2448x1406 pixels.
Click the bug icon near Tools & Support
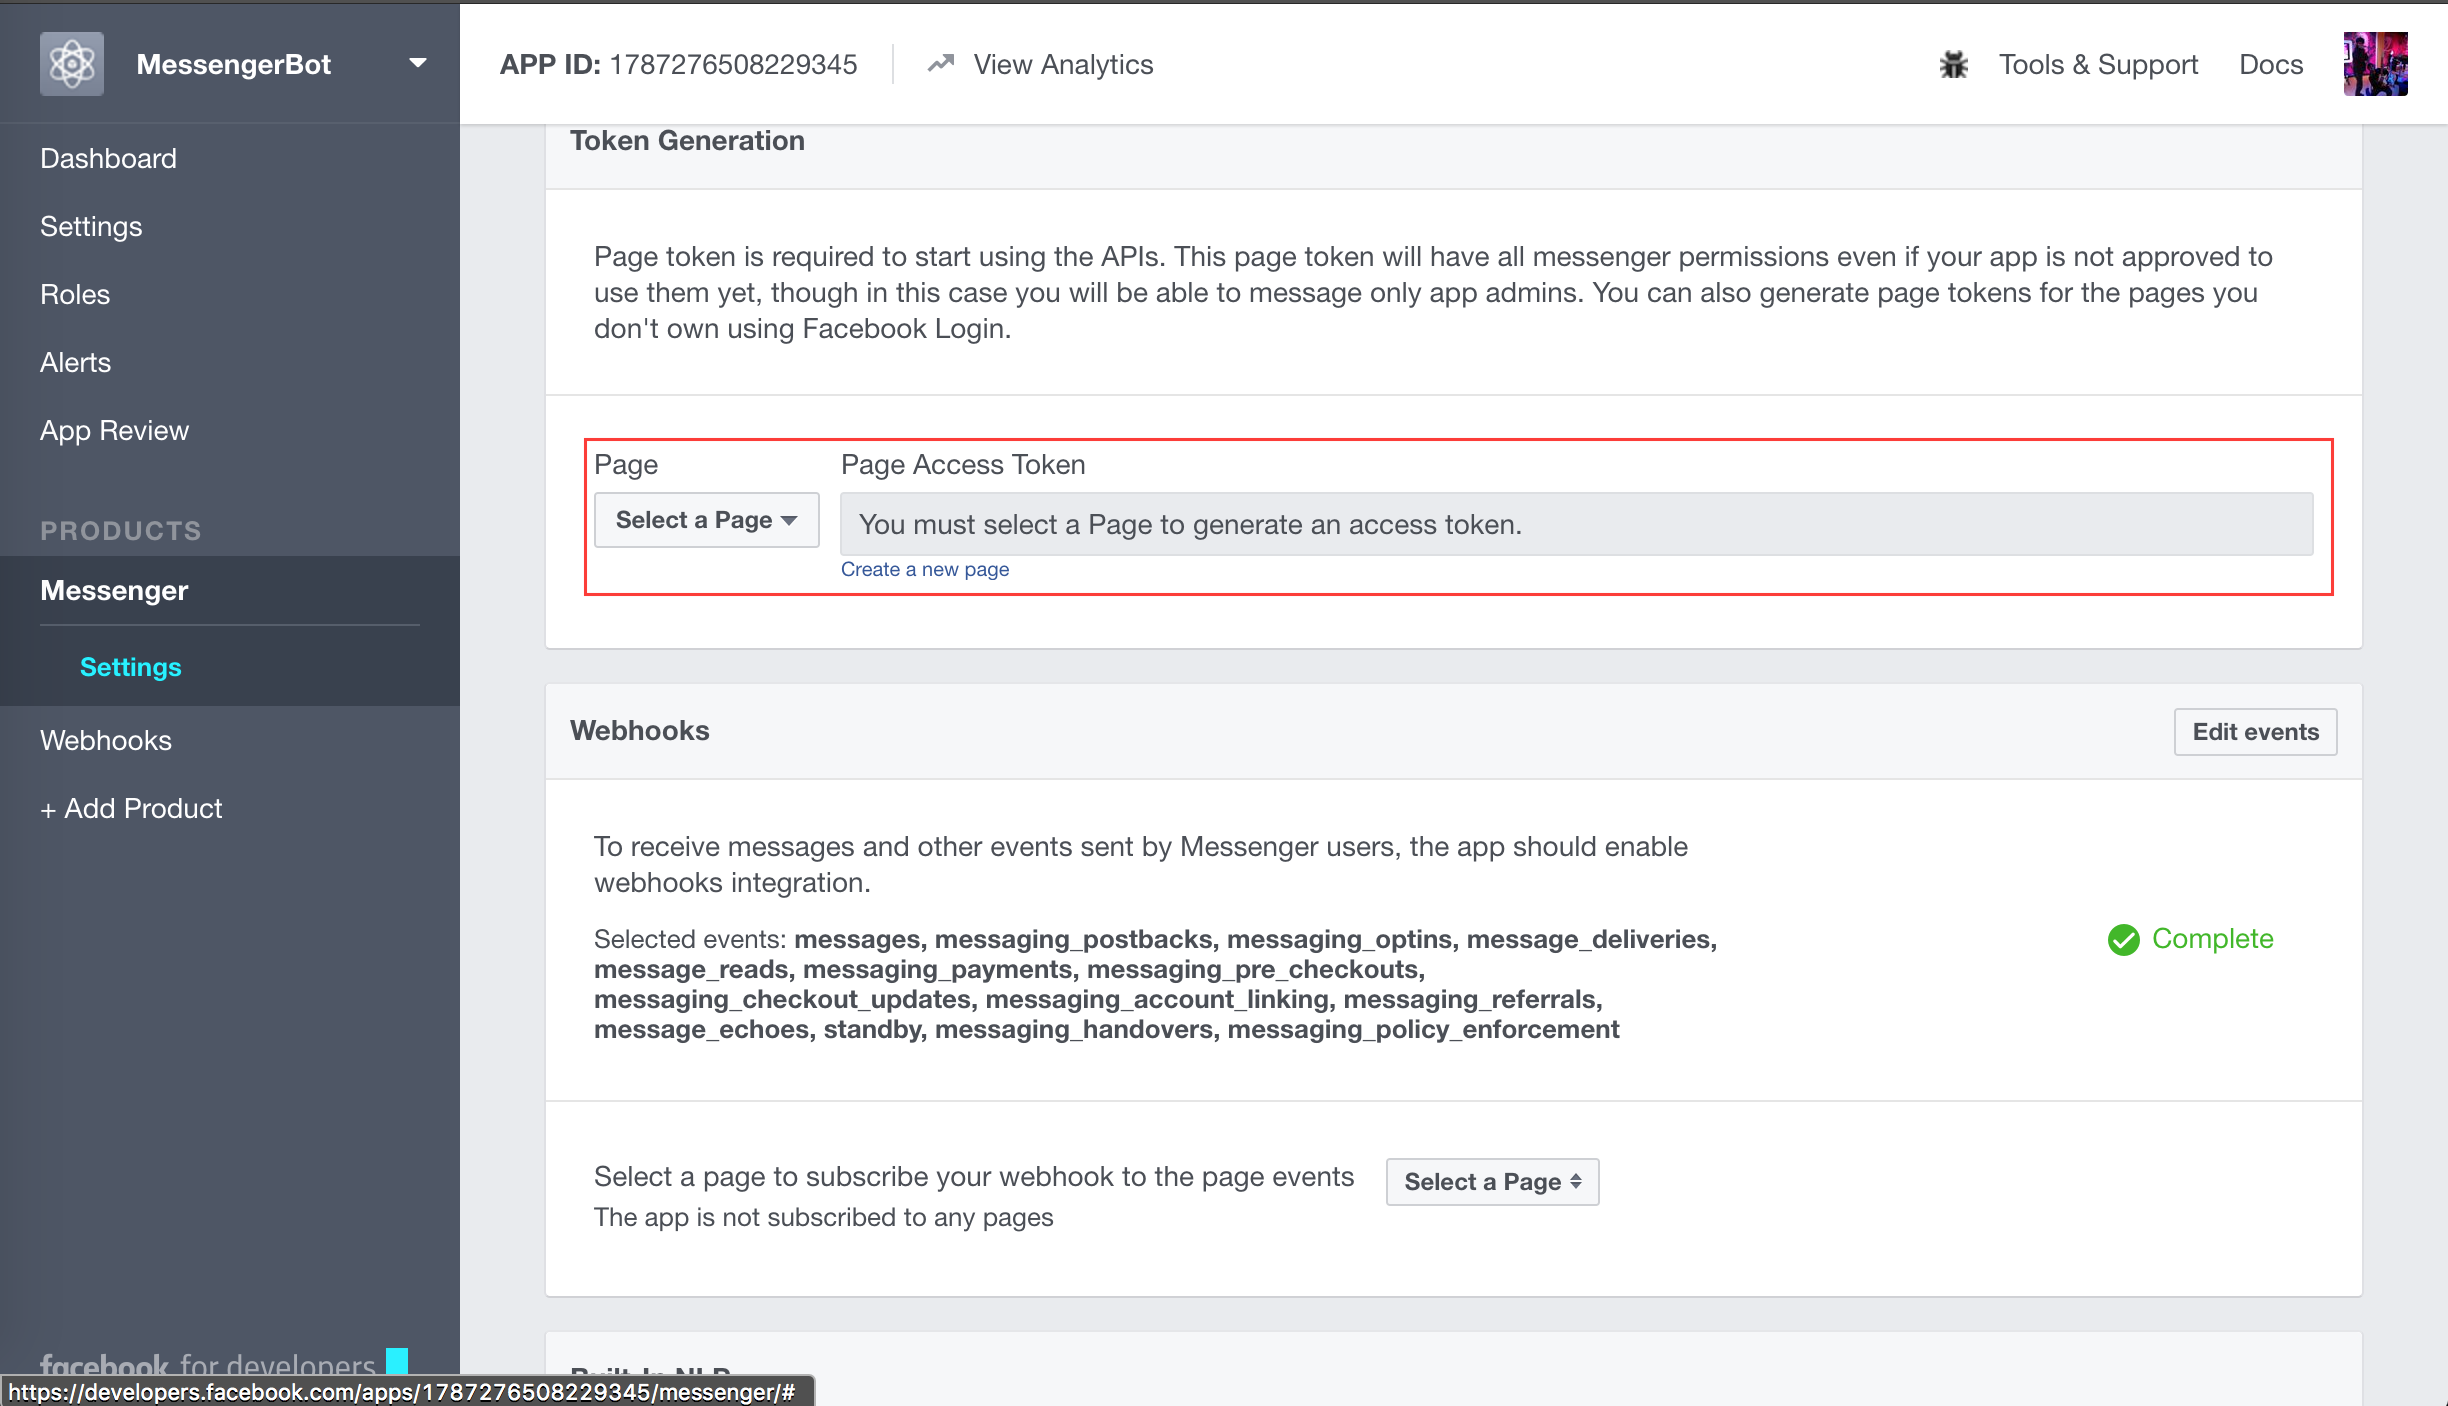tap(1953, 64)
